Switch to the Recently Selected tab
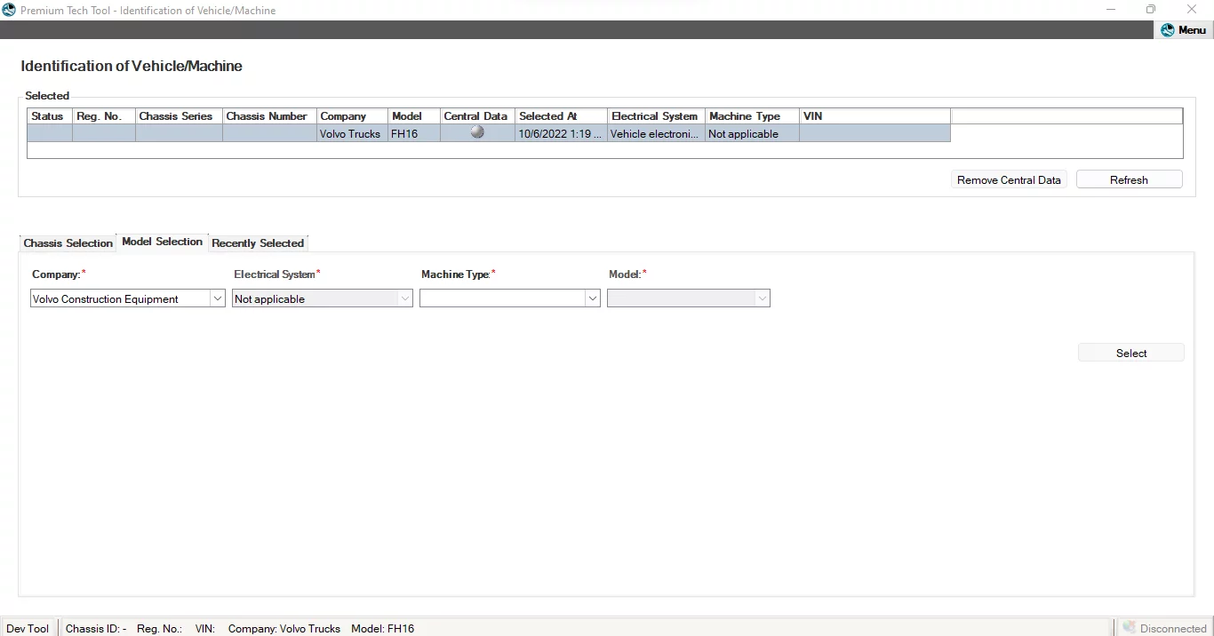1214x636 pixels. click(x=257, y=242)
